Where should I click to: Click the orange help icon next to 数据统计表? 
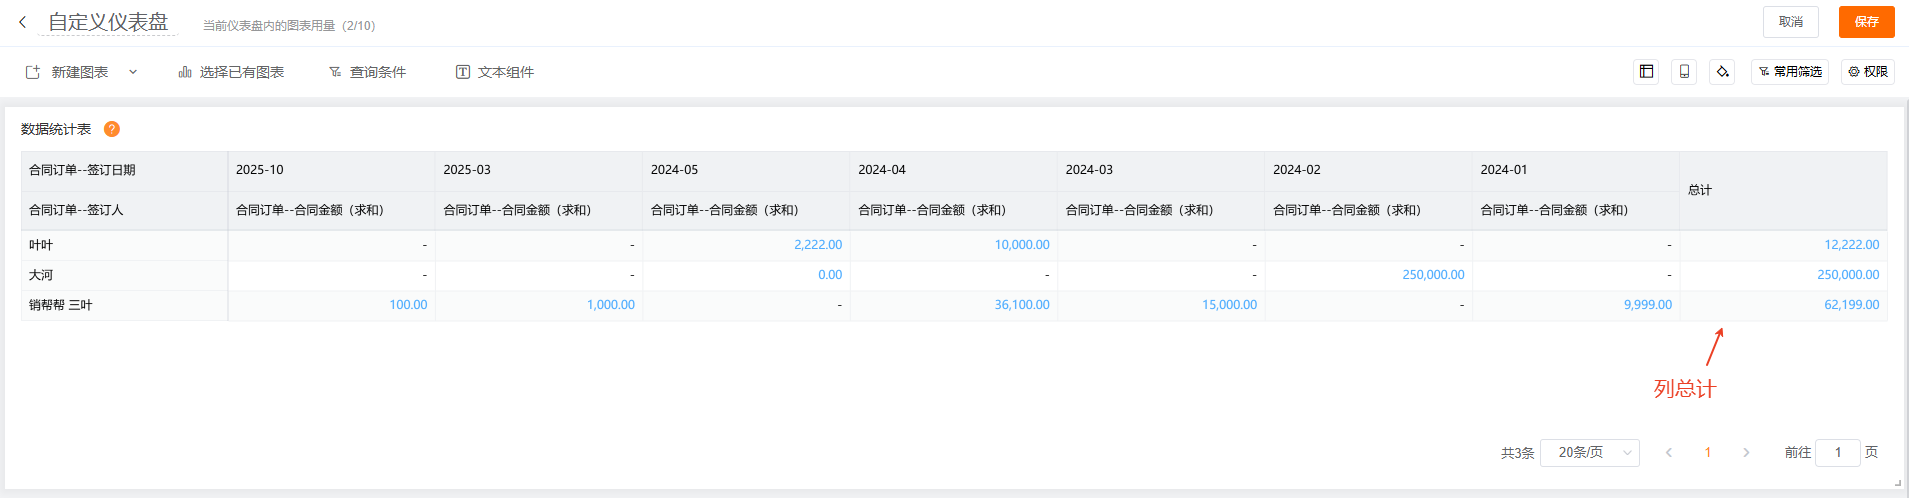pyautogui.click(x=112, y=129)
